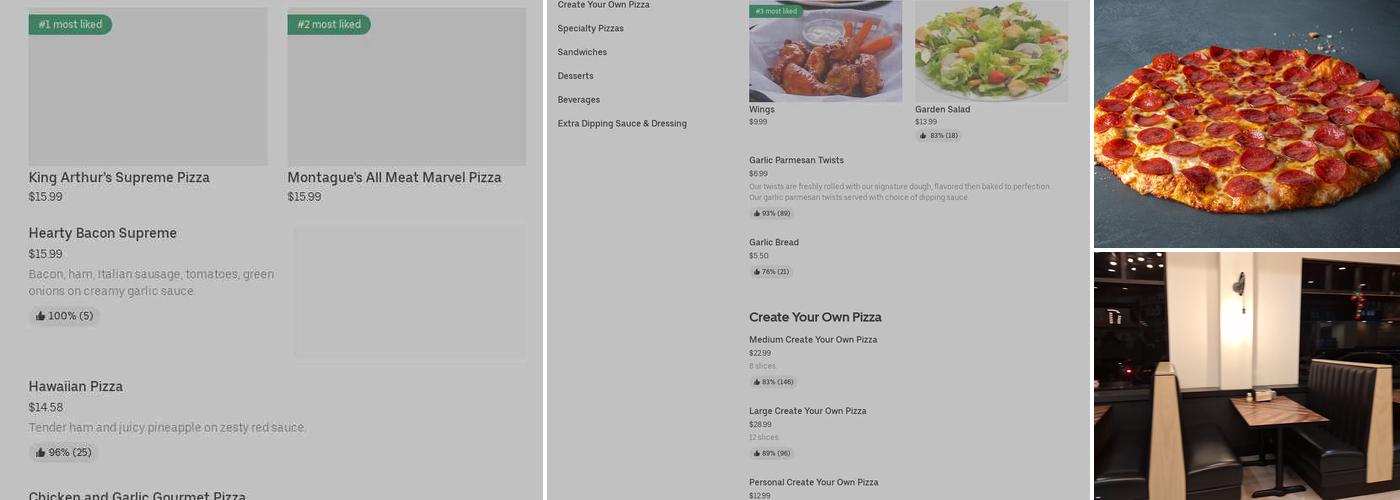Image resolution: width=1400 pixels, height=500 pixels.
Task: Click thumbs-up rating on Medium Create Your Own Pizza
Action: tap(773, 382)
